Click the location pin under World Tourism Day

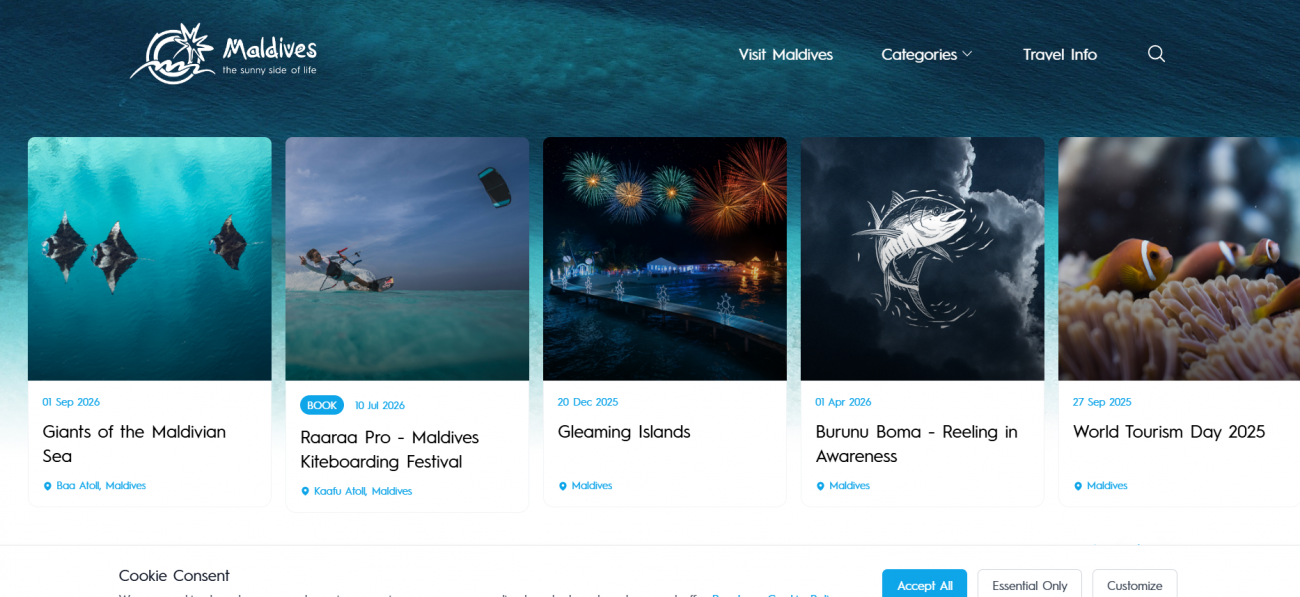pos(1078,486)
